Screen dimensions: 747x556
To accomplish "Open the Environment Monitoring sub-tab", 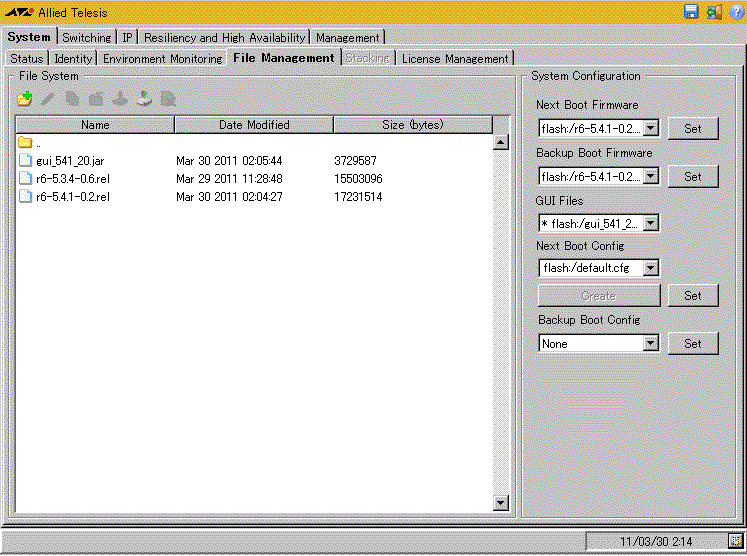I will click(162, 58).
